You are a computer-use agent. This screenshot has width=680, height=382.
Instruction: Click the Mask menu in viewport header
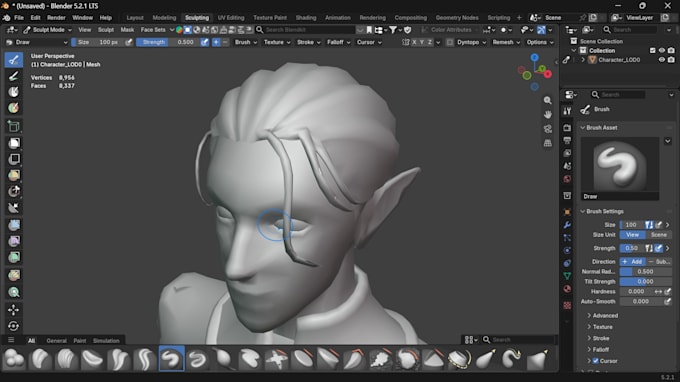click(x=127, y=30)
